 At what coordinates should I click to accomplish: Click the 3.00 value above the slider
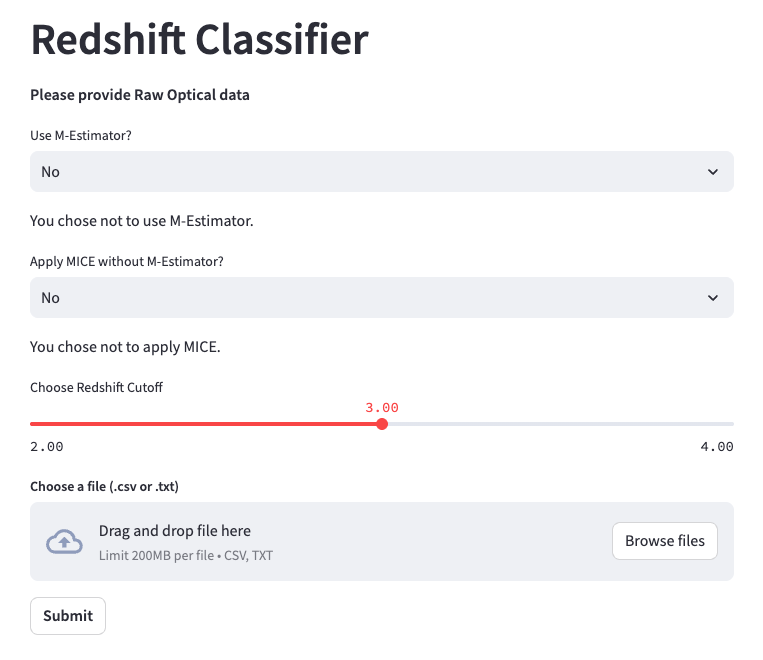[382, 407]
